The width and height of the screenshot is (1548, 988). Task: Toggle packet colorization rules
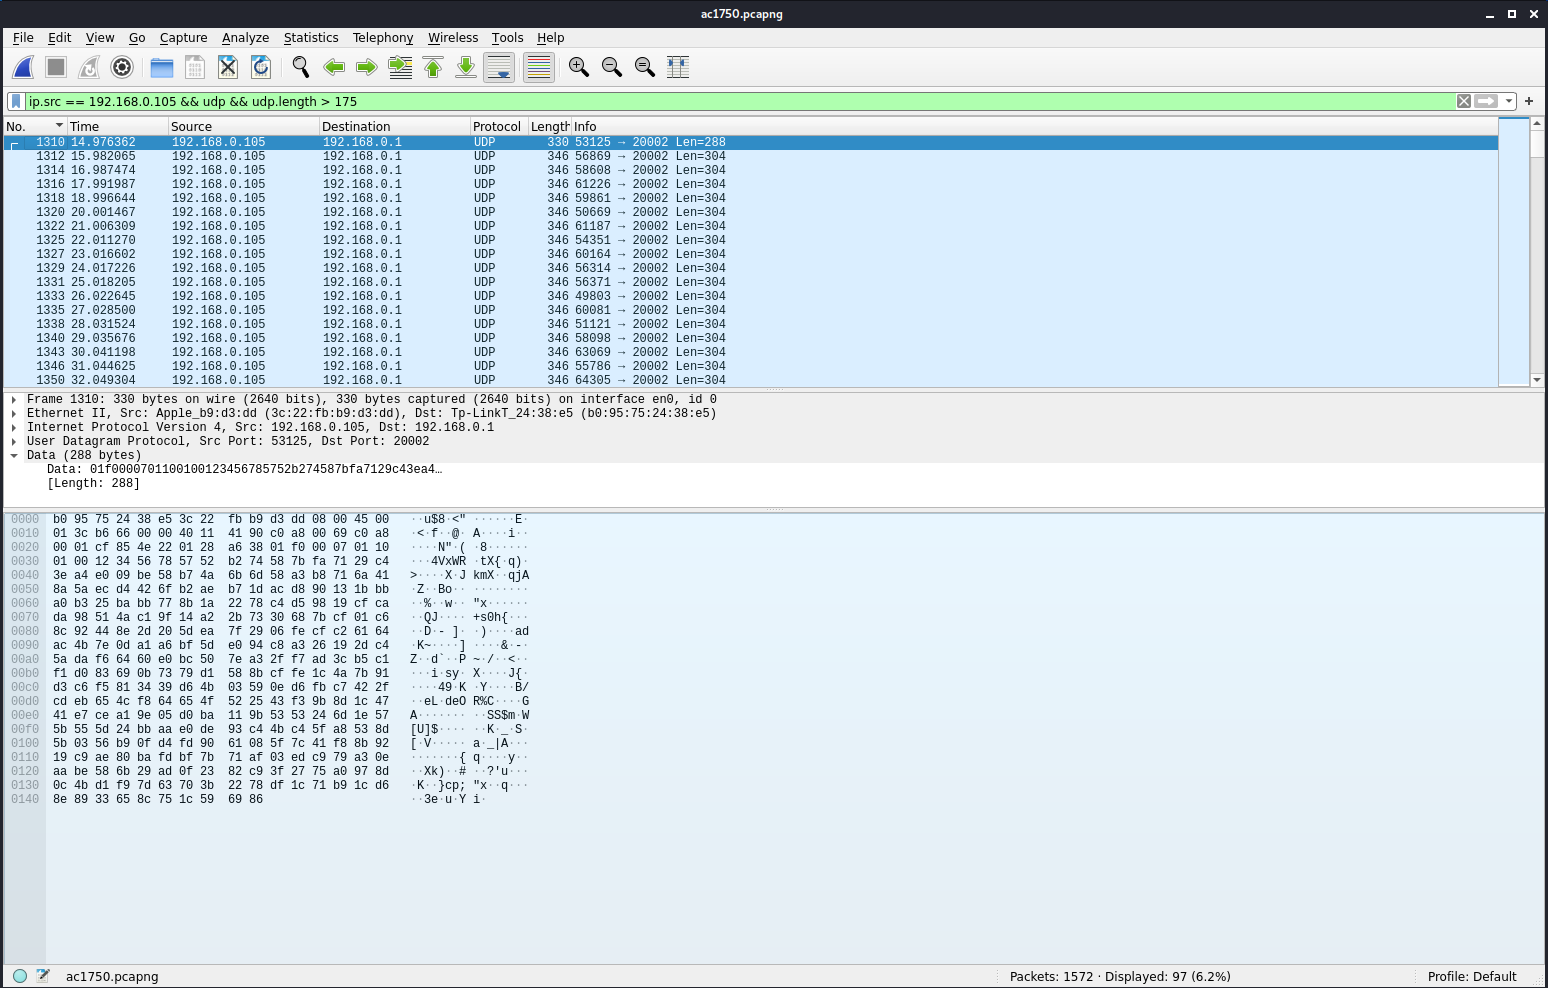coord(539,67)
